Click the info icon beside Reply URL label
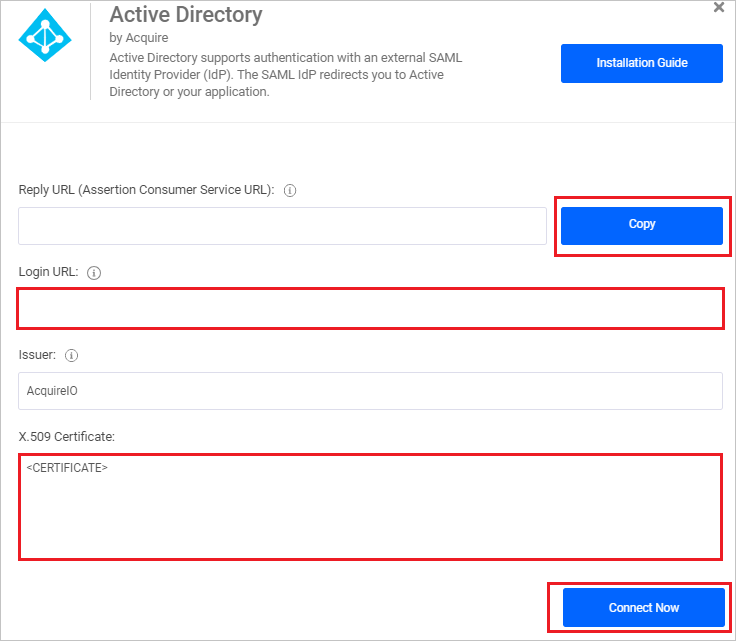736x641 pixels. pos(290,191)
